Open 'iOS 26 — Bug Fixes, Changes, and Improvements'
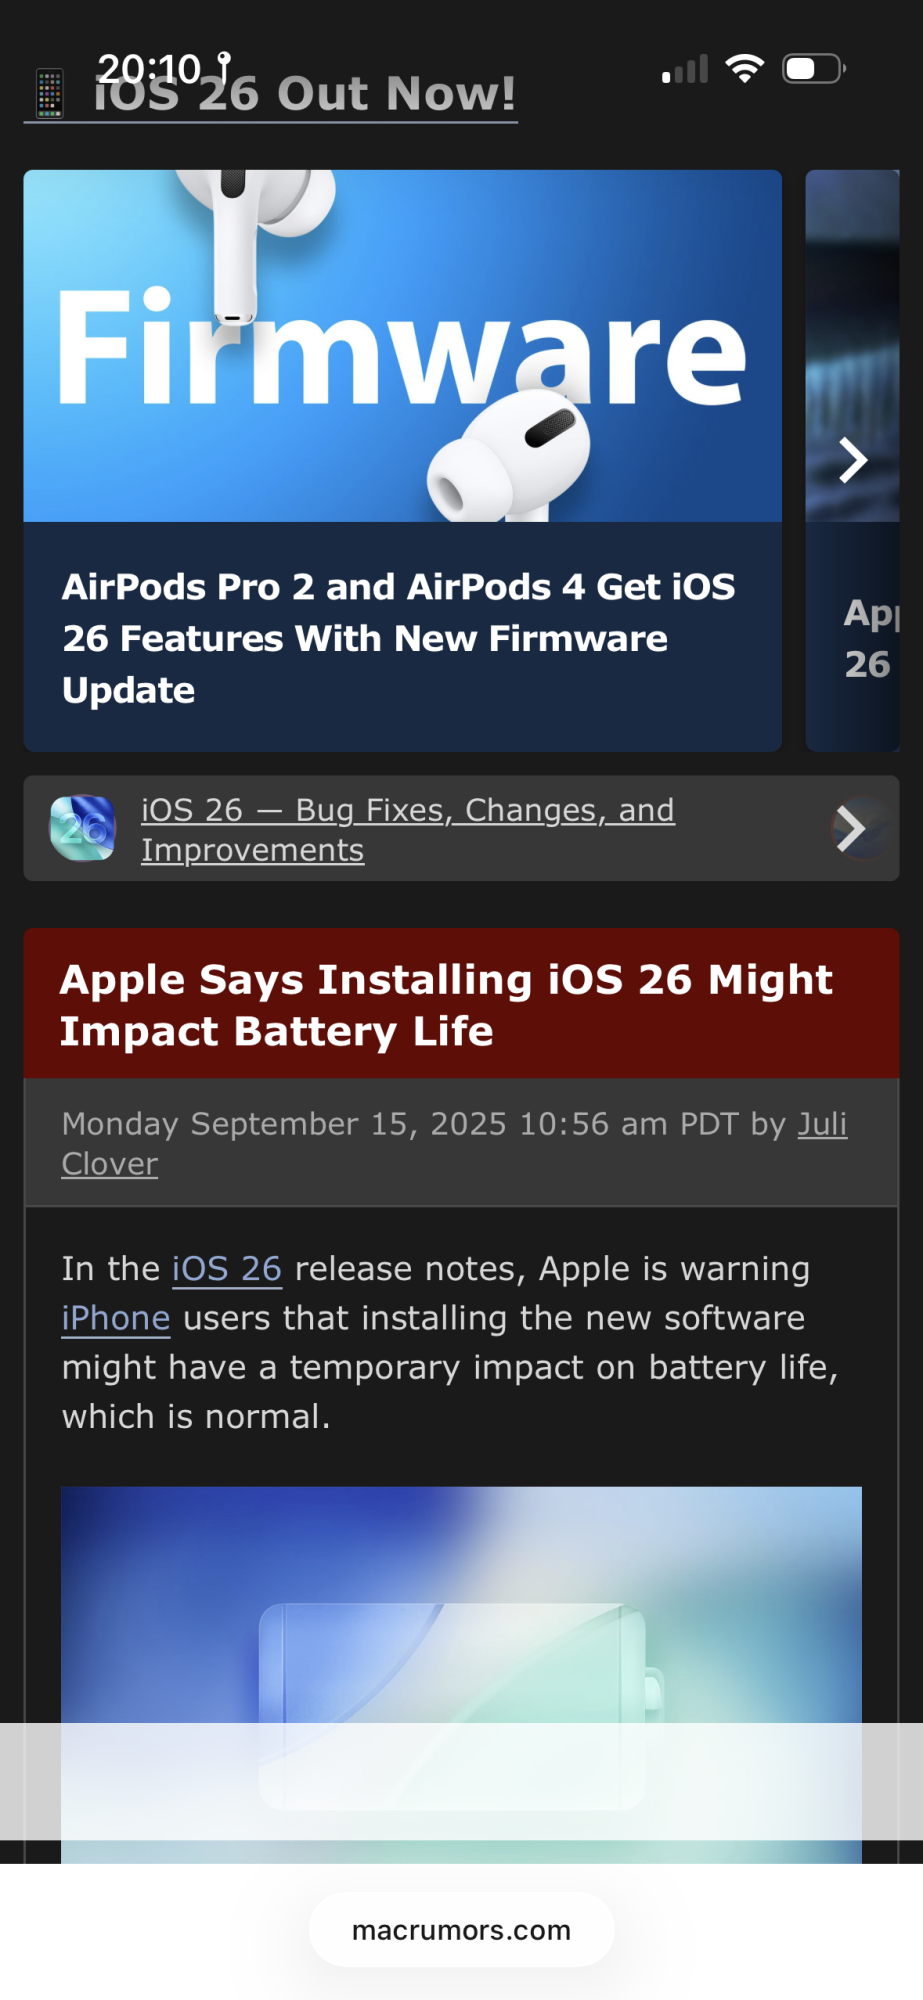Image resolution: width=923 pixels, height=2000 pixels. [407, 829]
